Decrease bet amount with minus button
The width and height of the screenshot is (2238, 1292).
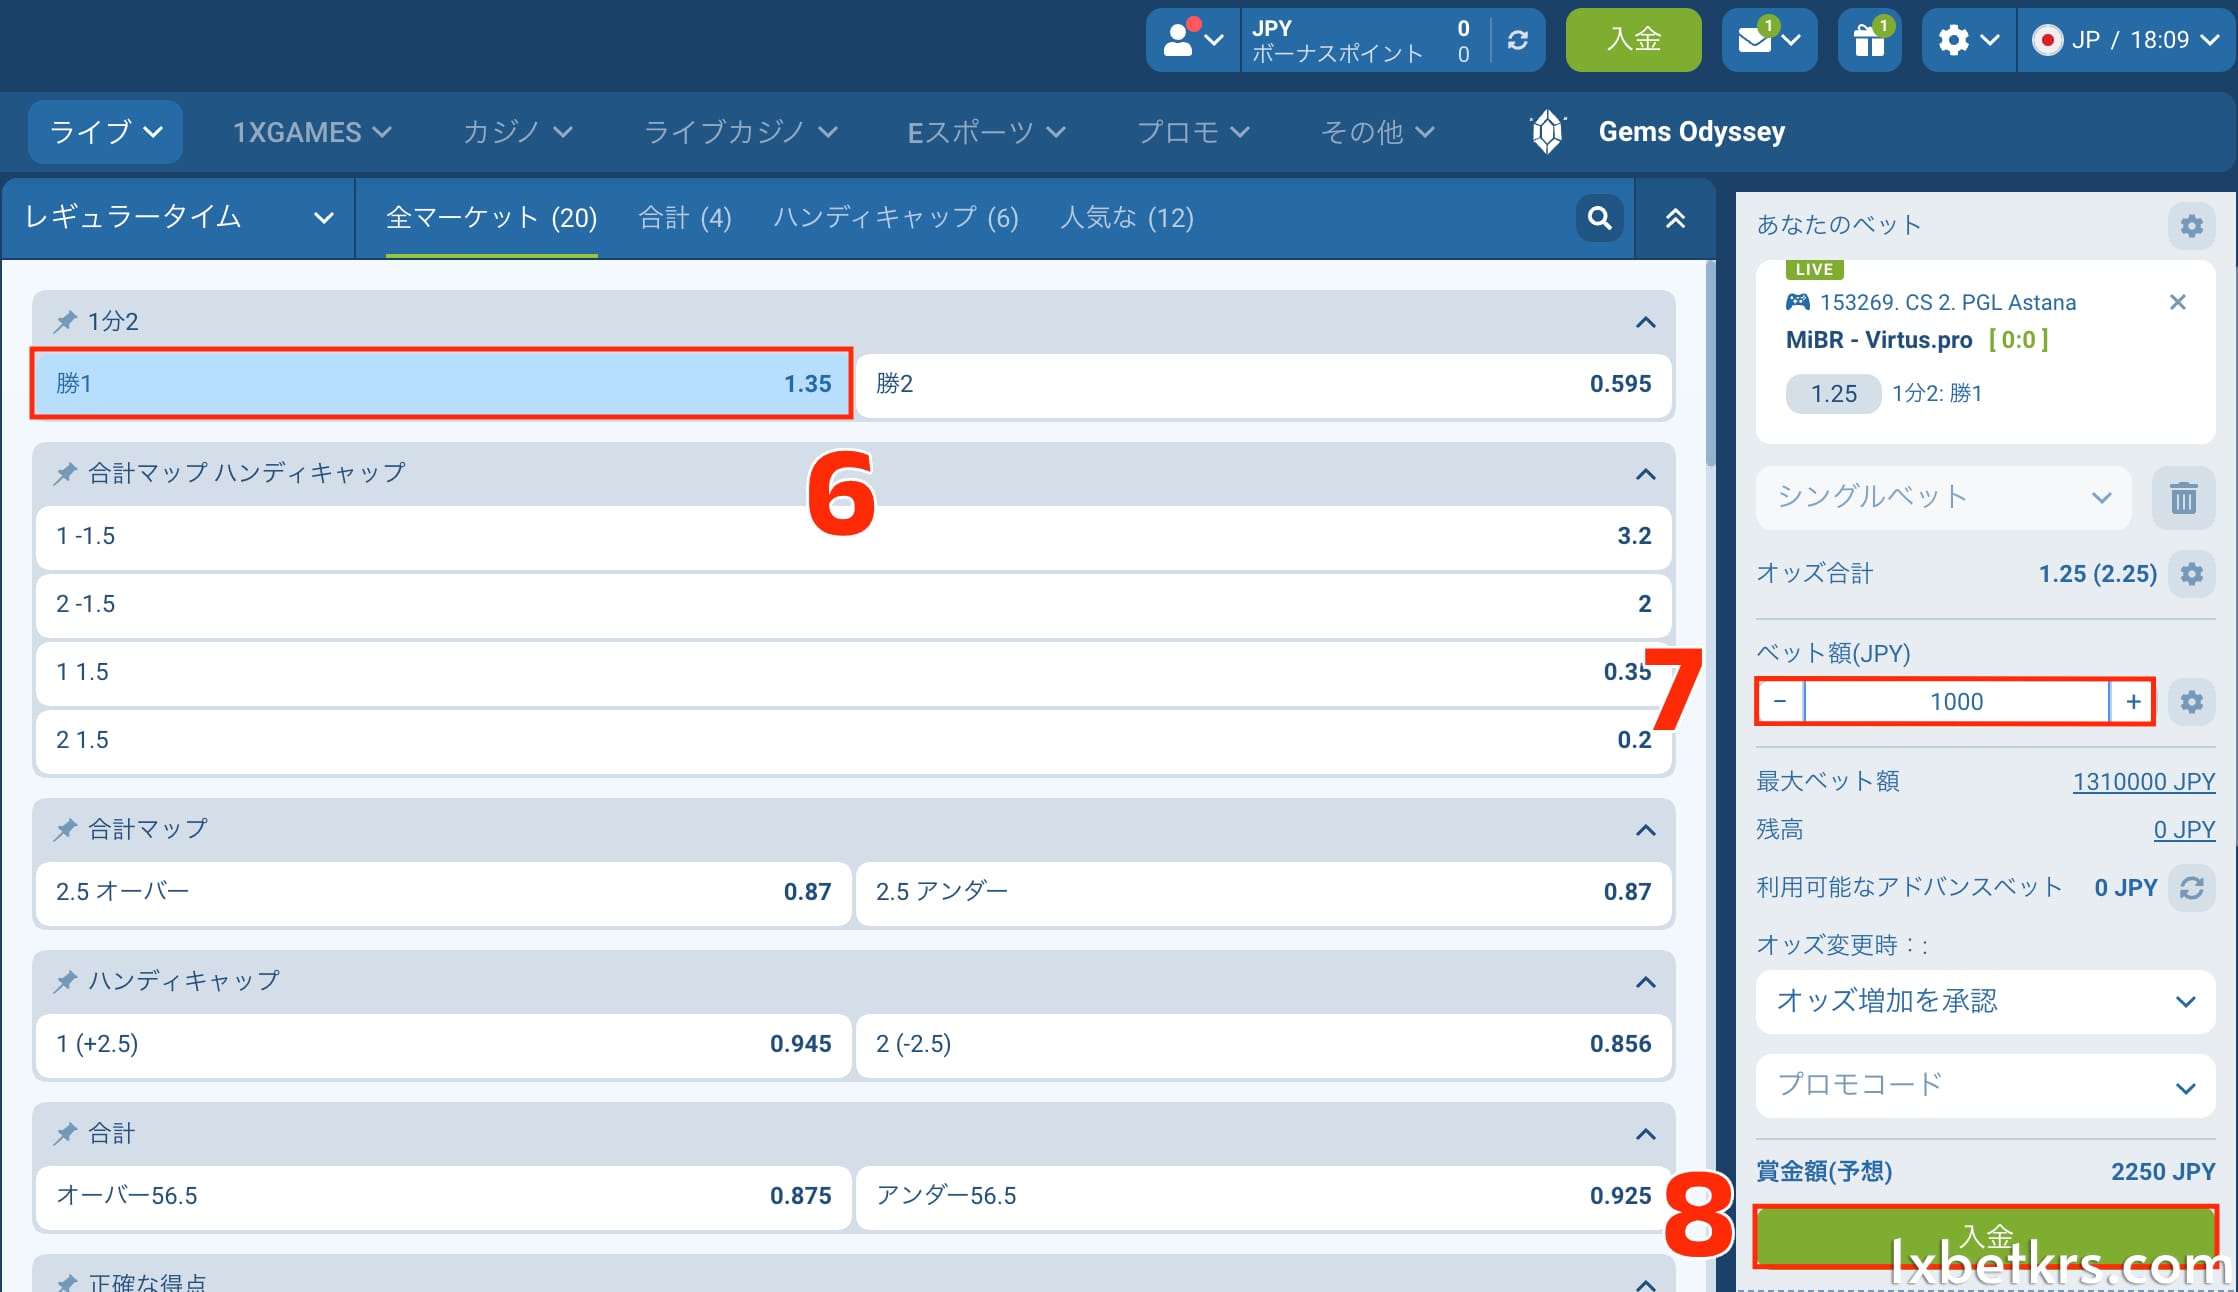(1780, 702)
